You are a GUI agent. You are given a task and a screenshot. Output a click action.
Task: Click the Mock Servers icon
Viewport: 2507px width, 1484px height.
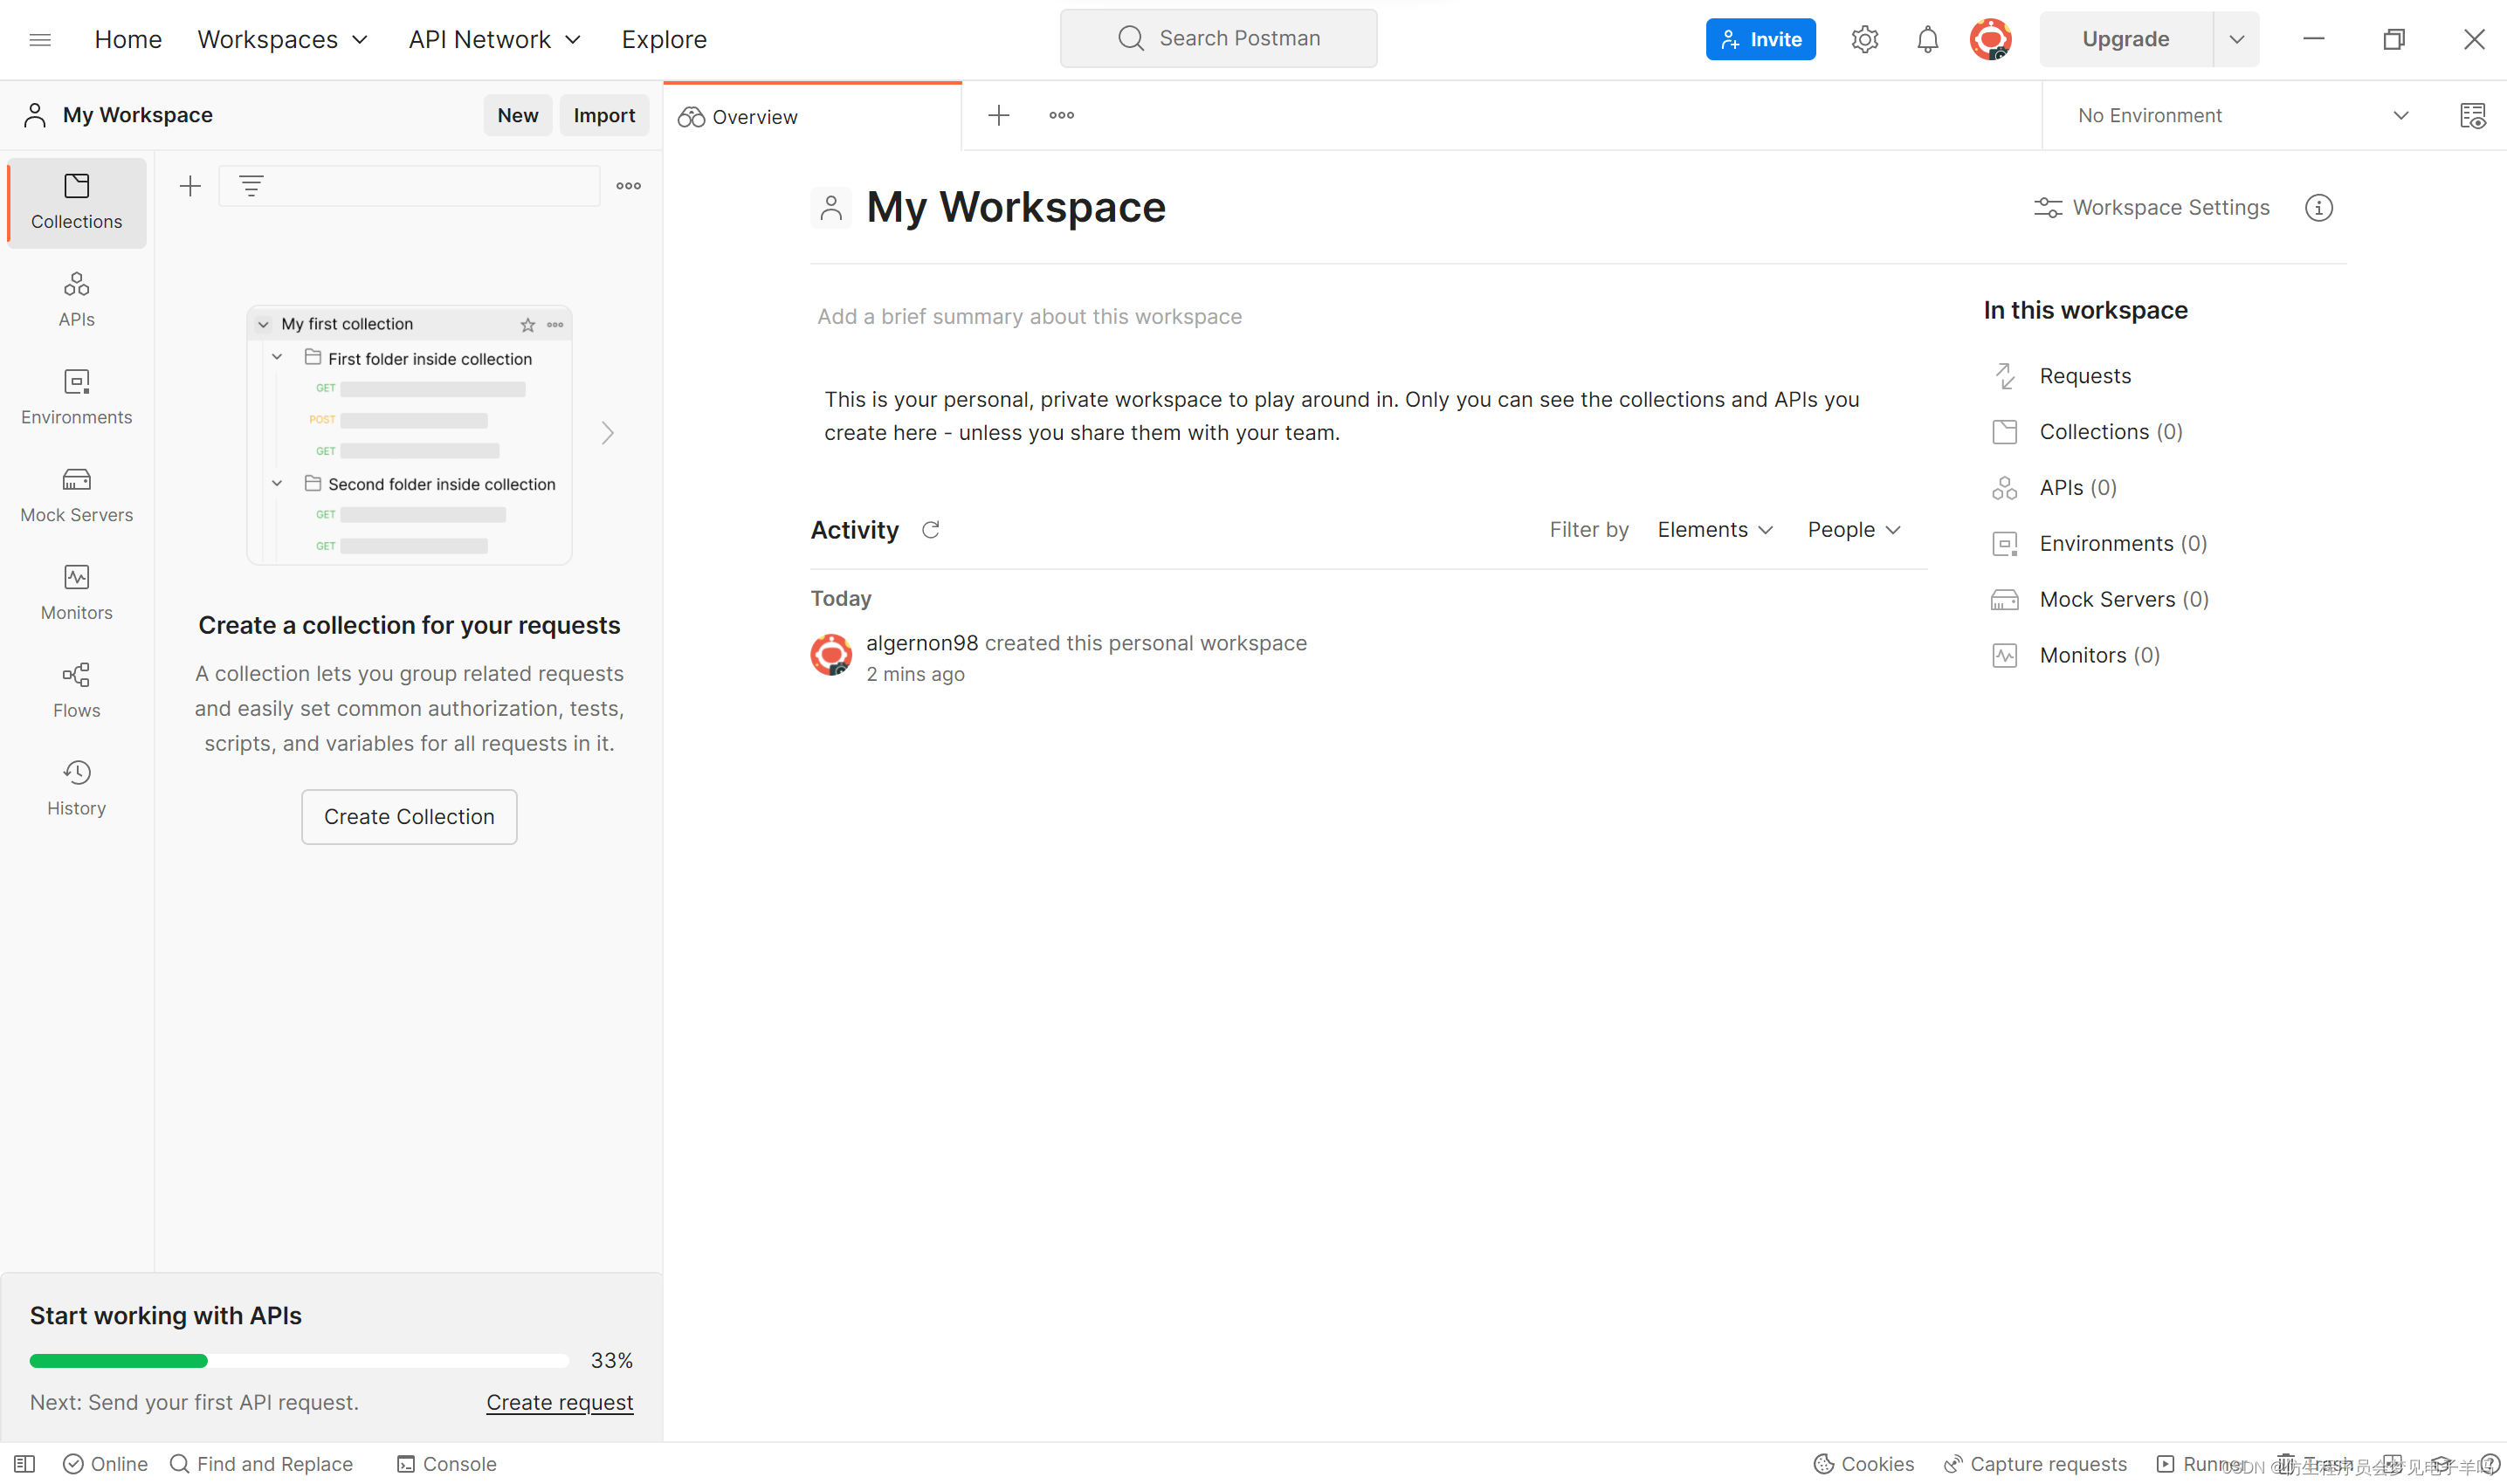pyautogui.click(x=76, y=495)
